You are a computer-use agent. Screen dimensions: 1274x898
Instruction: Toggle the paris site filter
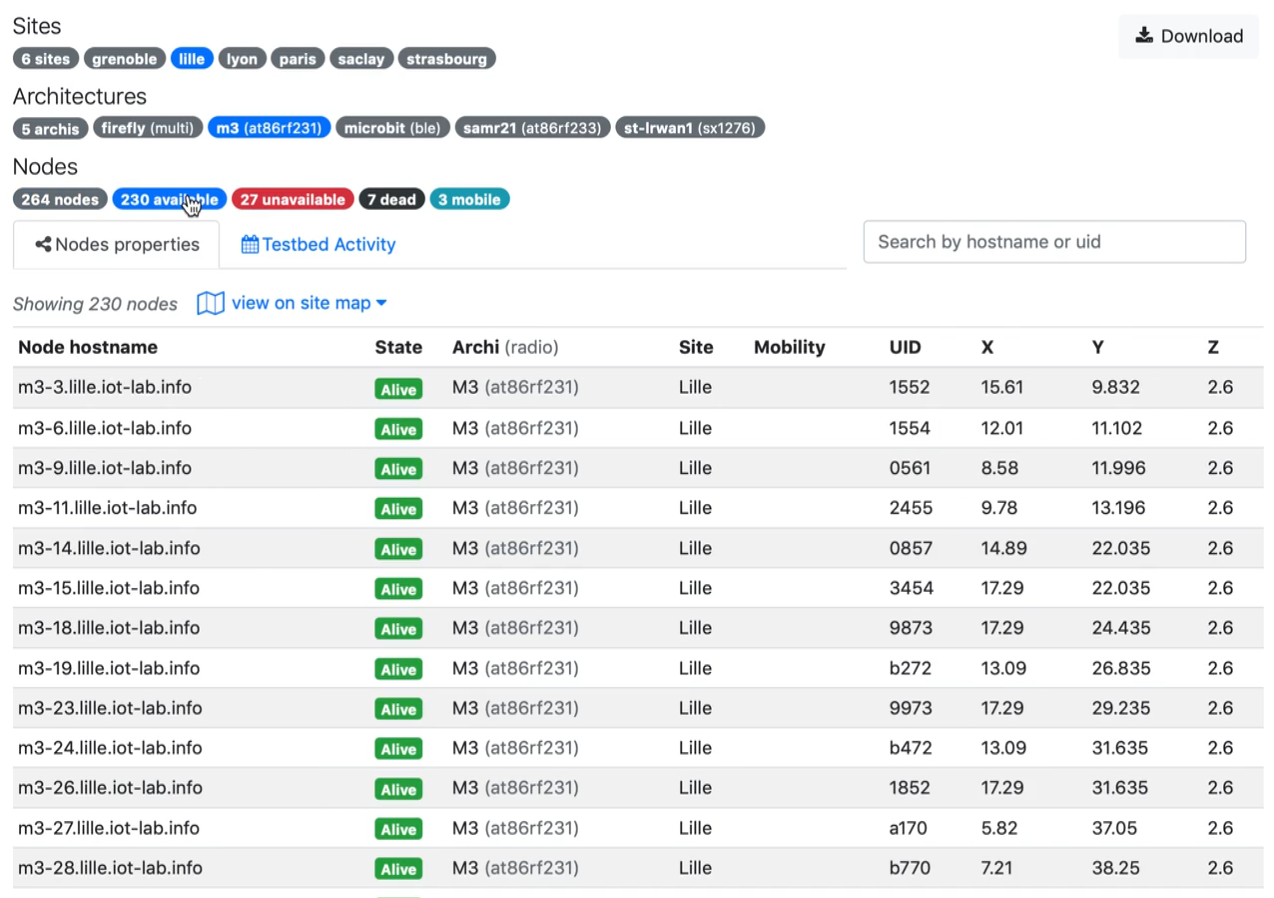pyautogui.click(x=298, y=59)
